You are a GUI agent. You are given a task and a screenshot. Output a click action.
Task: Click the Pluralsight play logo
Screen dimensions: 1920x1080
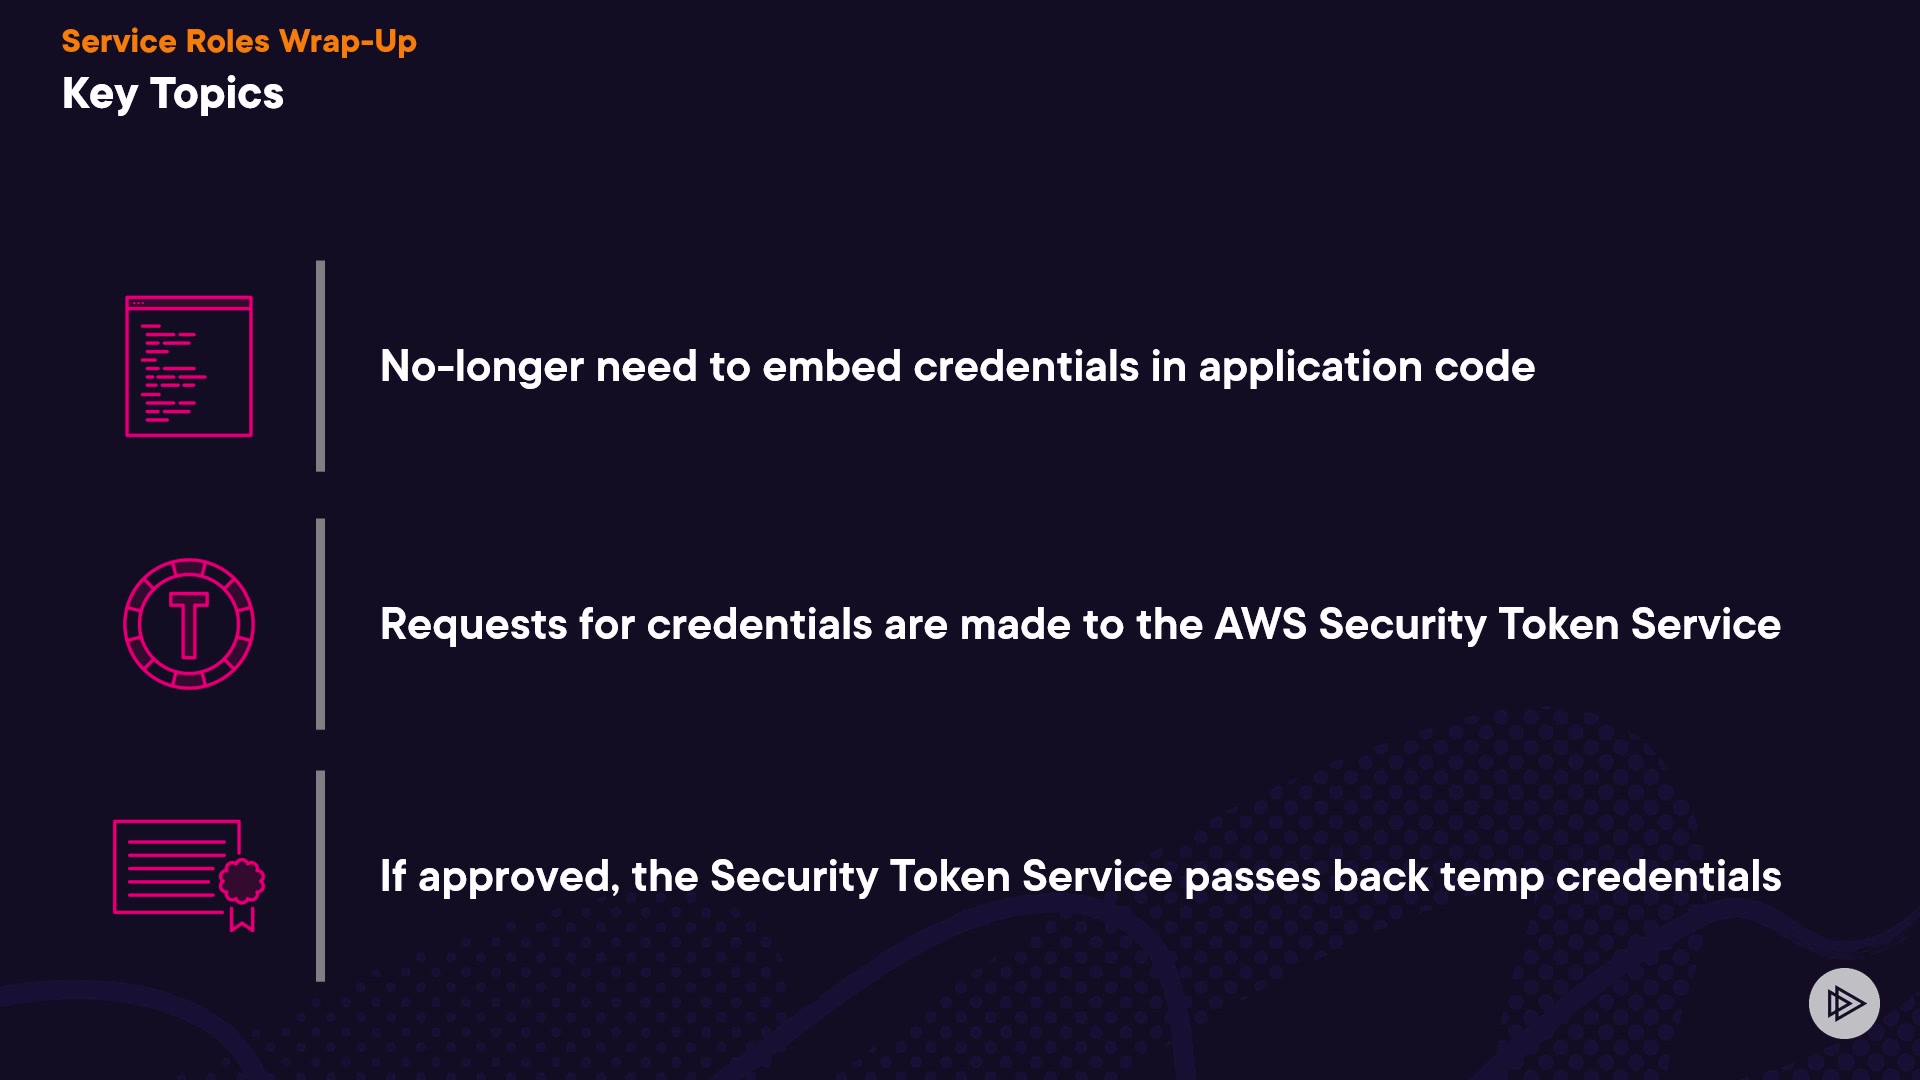[x=1844, y=1003]
